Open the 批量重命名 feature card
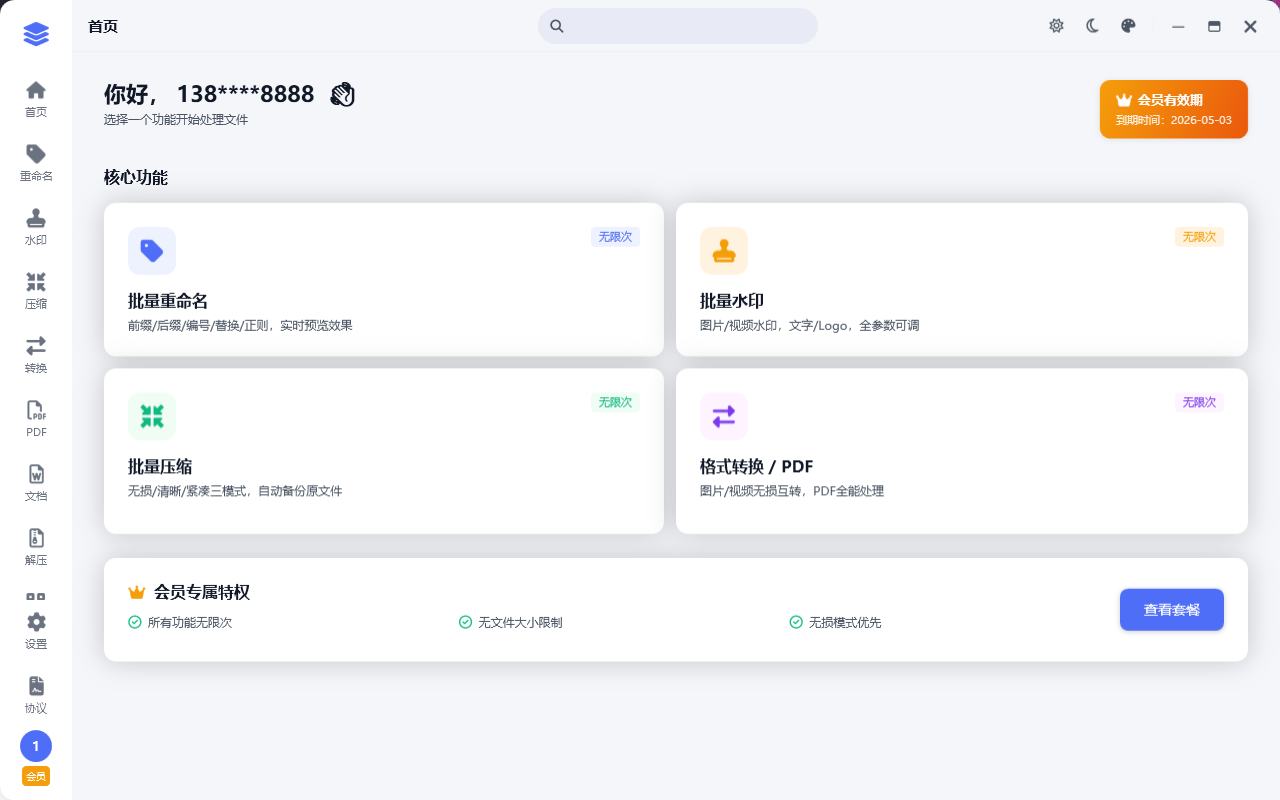This screenshot has width=1280, height=800. point(383,280)
